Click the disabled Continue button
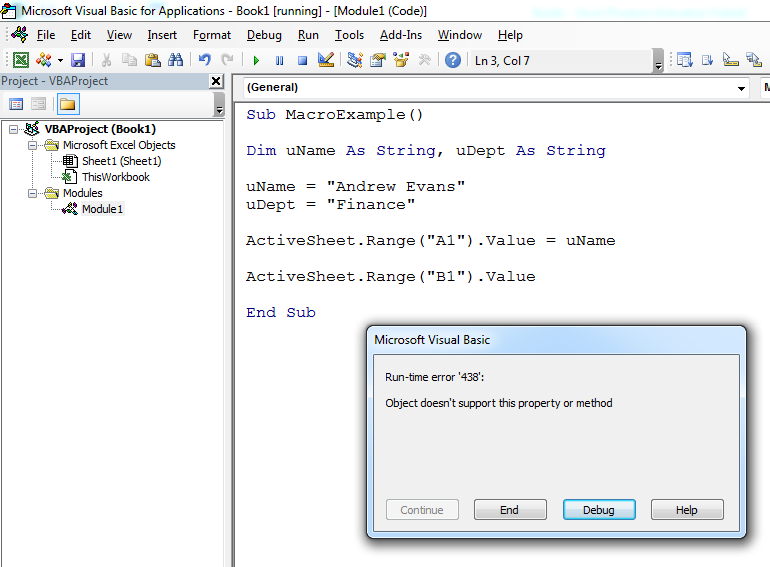The width and height of the screenshot is (770, 567). [x=422, y=510]
